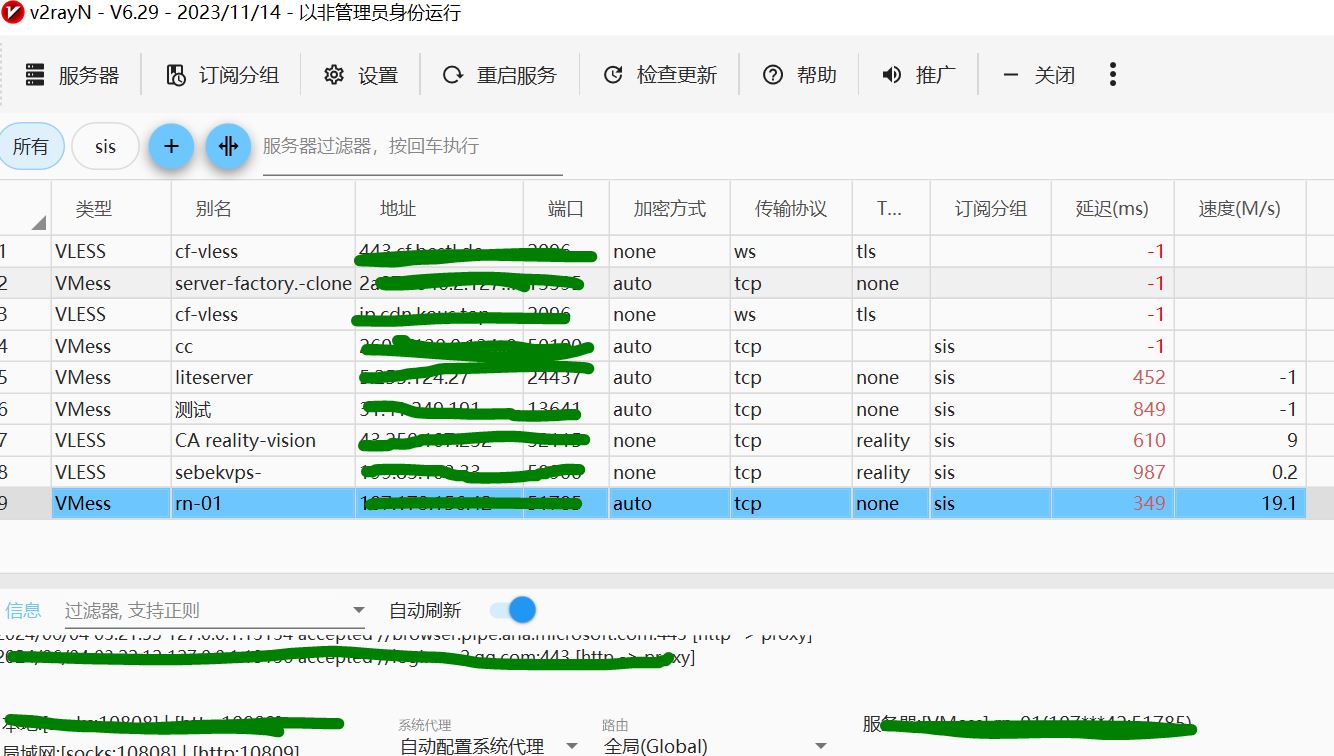The height and width of the screenshot is (756, 1334).
Task: Add a subscription group with the plus button
Action: pyautogui.click(x=171, y=146)
